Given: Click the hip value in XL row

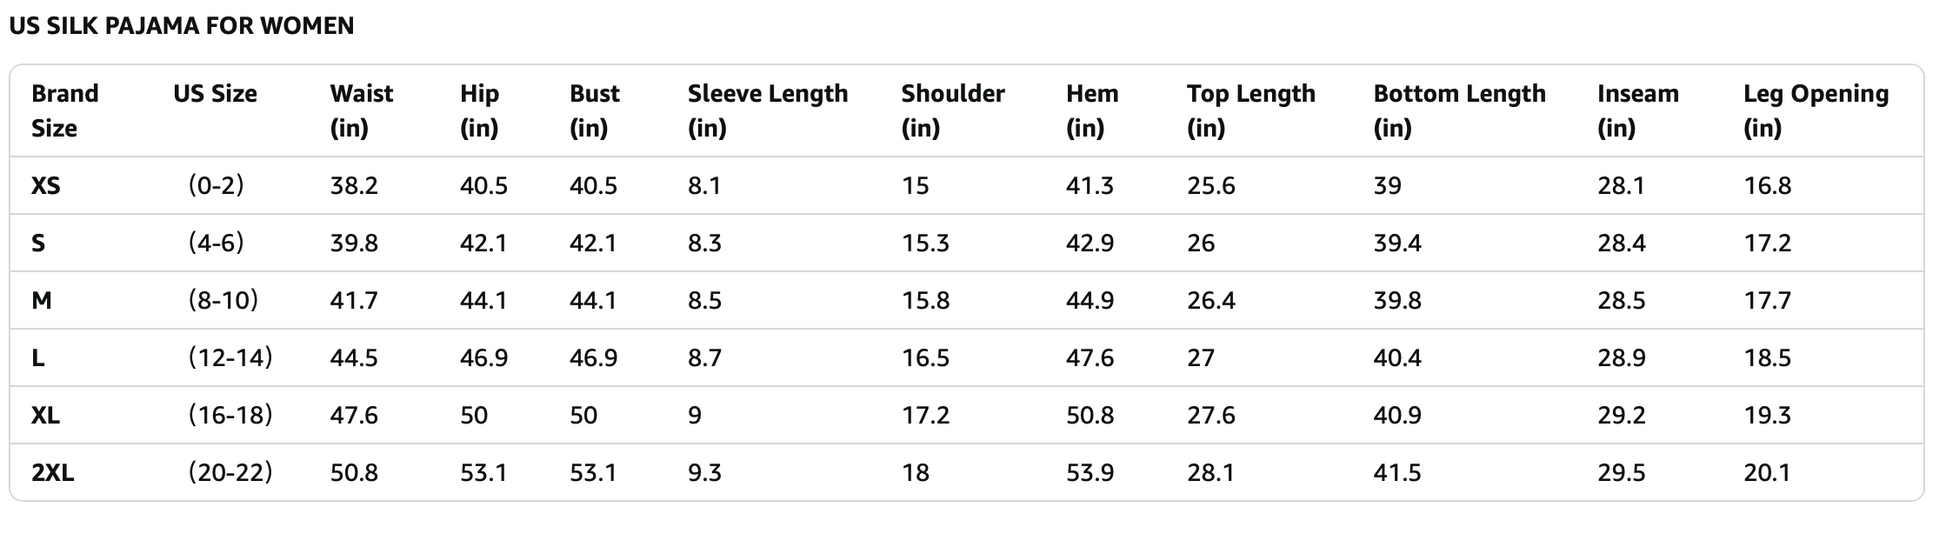Looking at the screenshot, I should [x=474, y=415].
